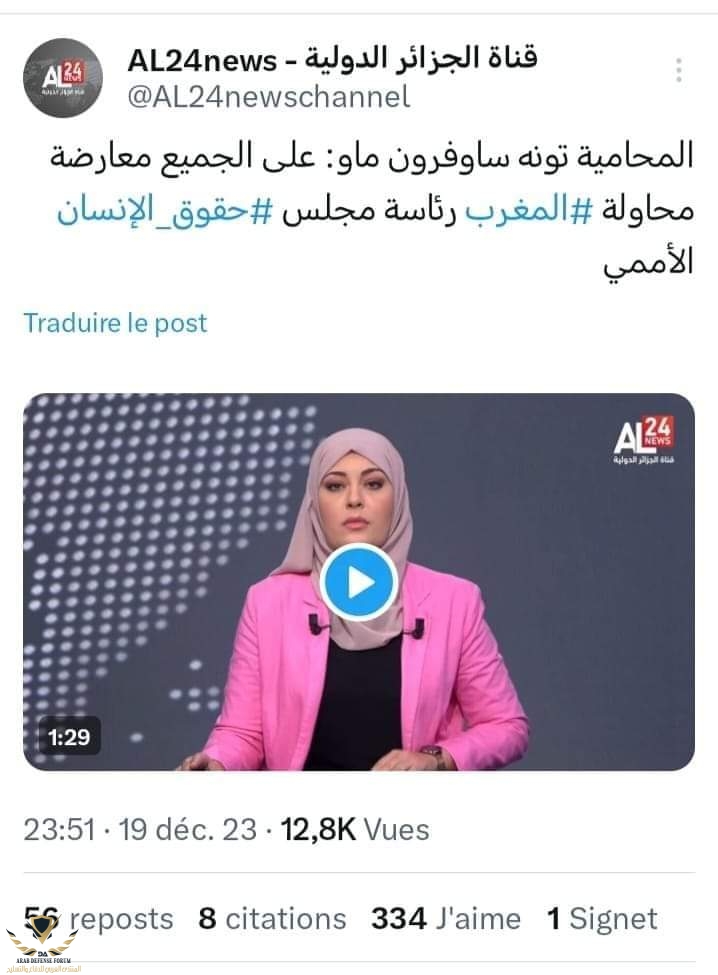The width and height of the screenshot is (718, 975).
Task: Open the video thumbnail of the news anchor
Action: [359, 582]
